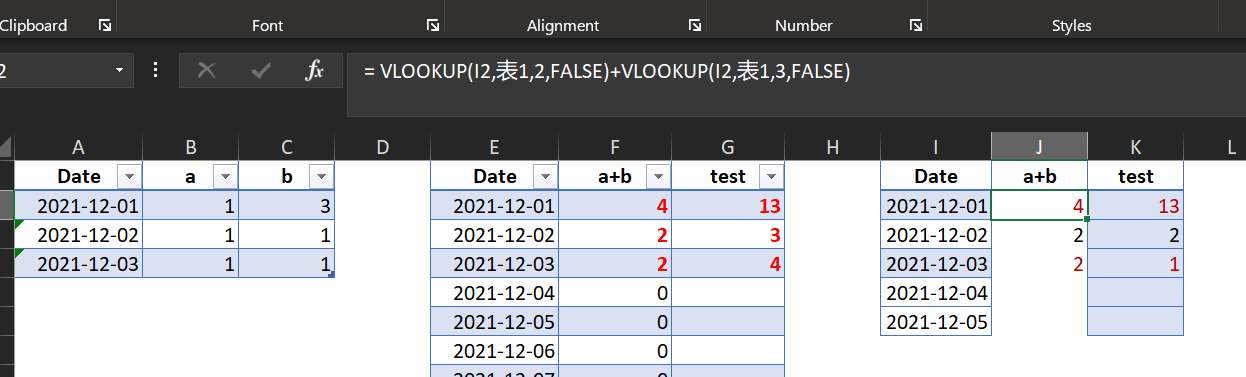The image size is (1246, 377).
Task: Select cell E6 with date 2021-12-05
Action: [494, 322]
